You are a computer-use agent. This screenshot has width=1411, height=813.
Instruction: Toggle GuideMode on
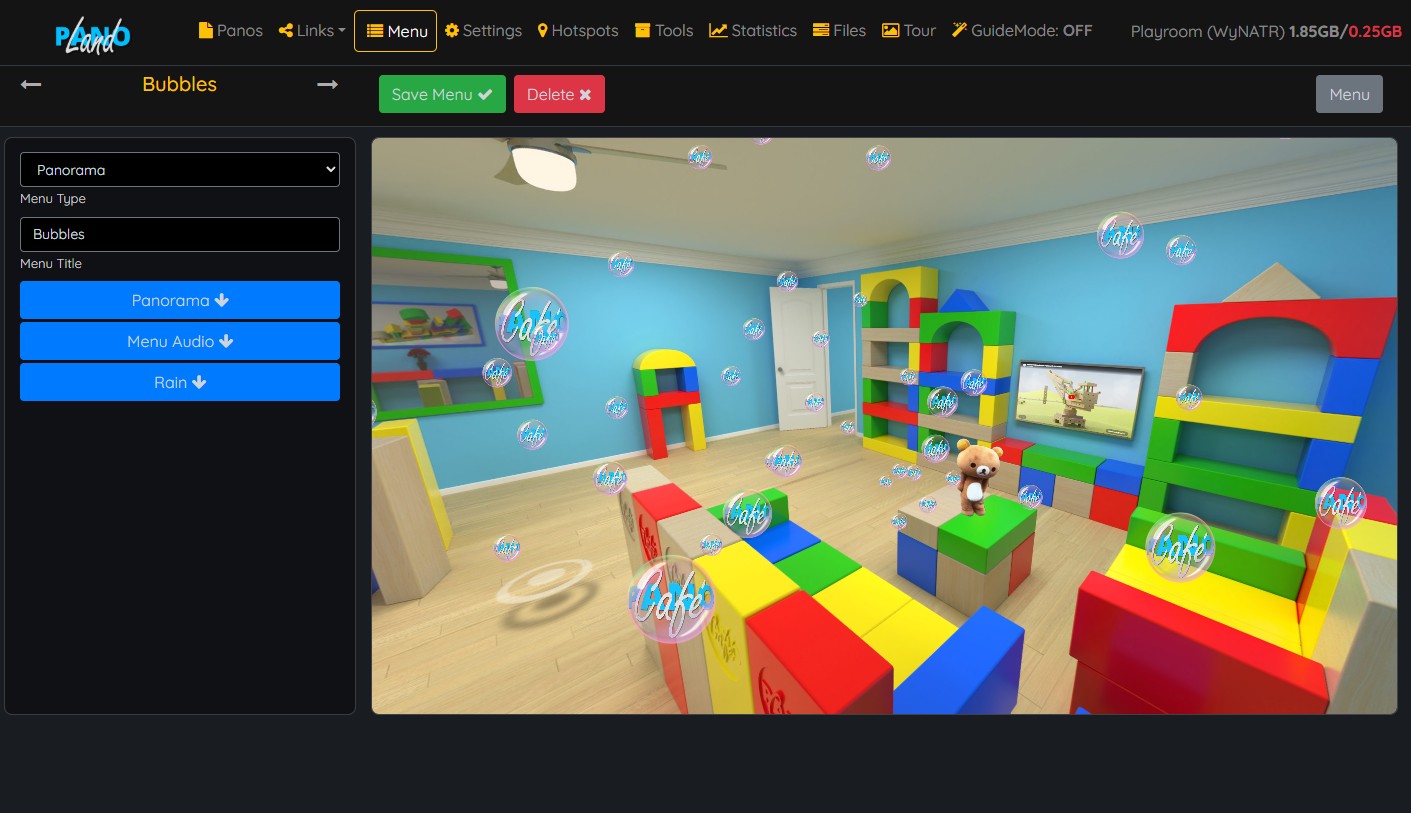[x=1022, y=31]
